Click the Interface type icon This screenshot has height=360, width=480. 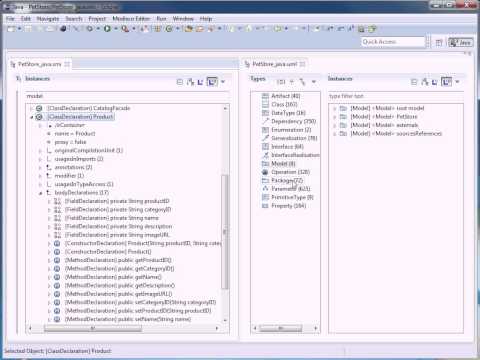[x=265, y=147]
